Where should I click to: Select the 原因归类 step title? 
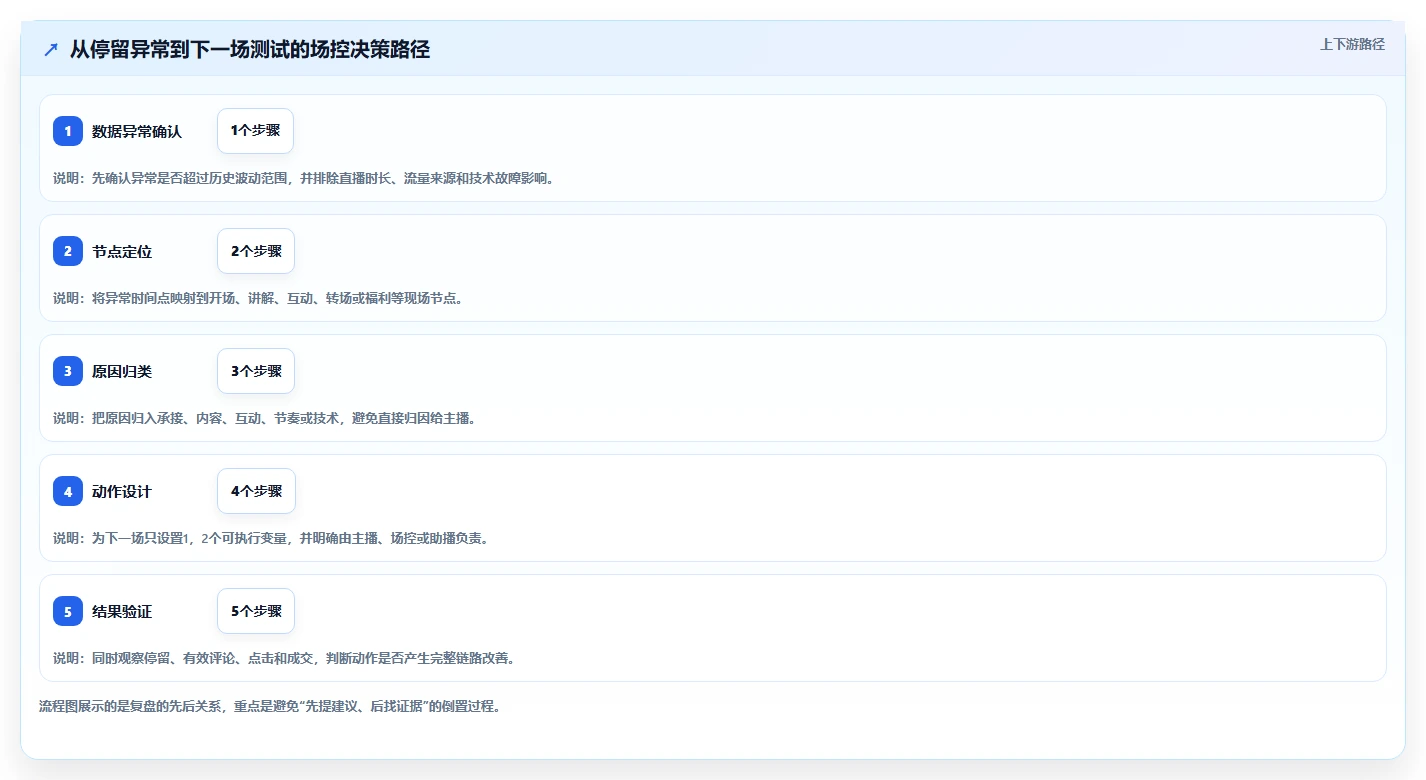tap(122, 371)
